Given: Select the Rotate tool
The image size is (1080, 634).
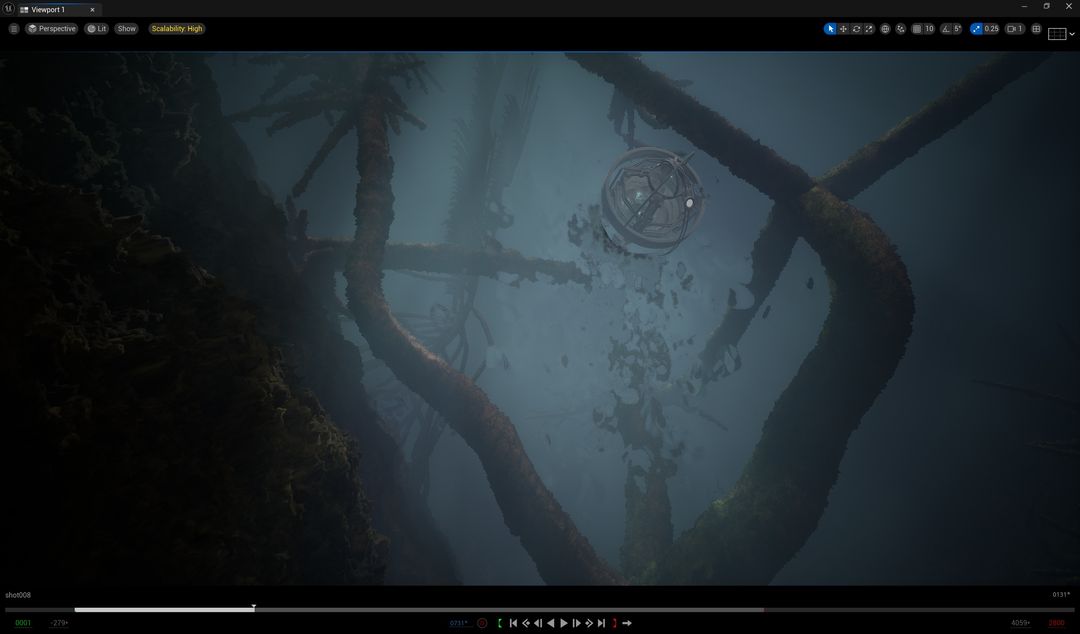Looking at the screenshot, I should 856,29.
